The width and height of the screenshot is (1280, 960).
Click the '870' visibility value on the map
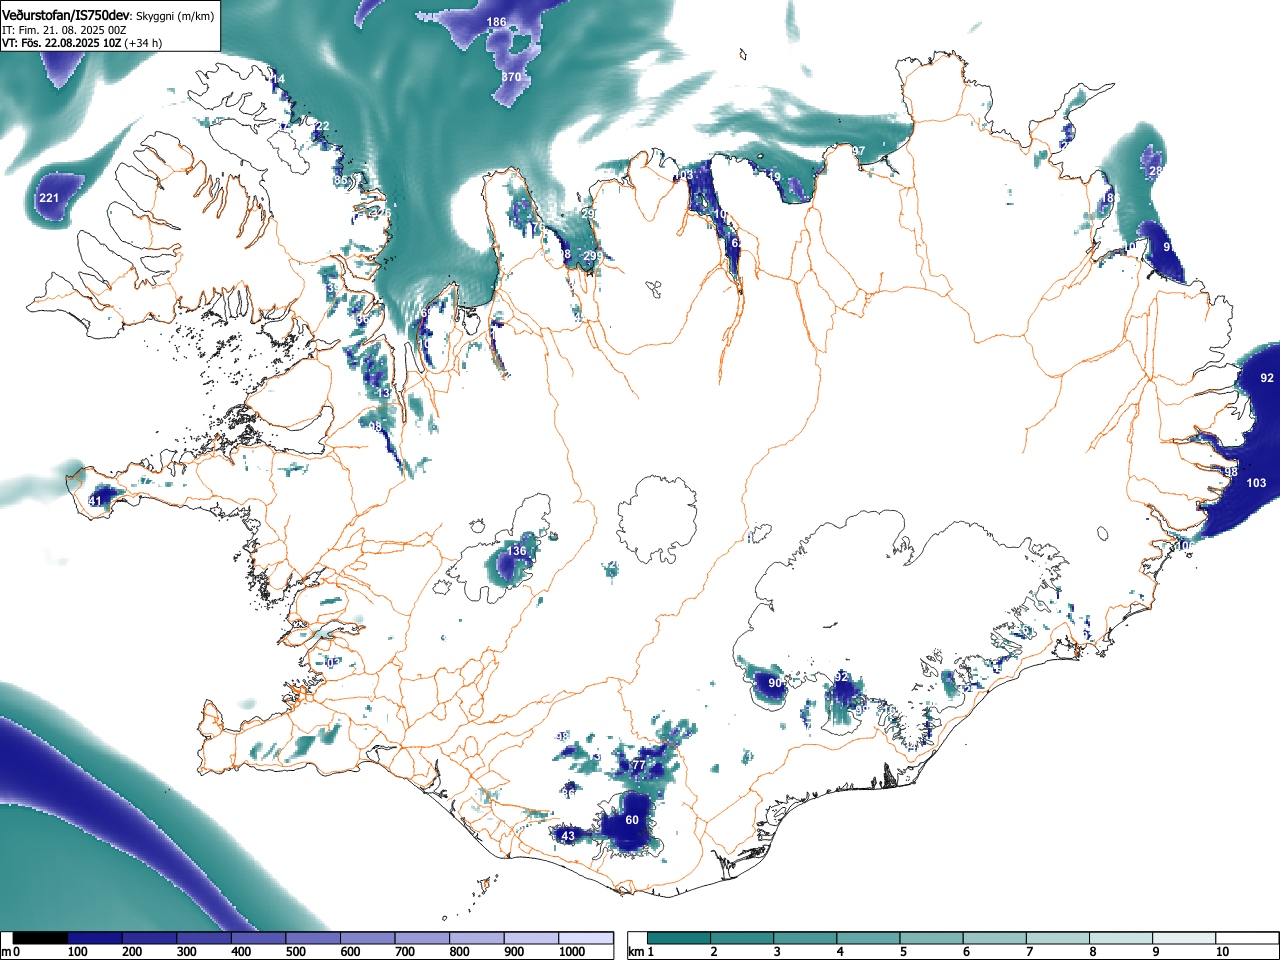pos(511,77)
